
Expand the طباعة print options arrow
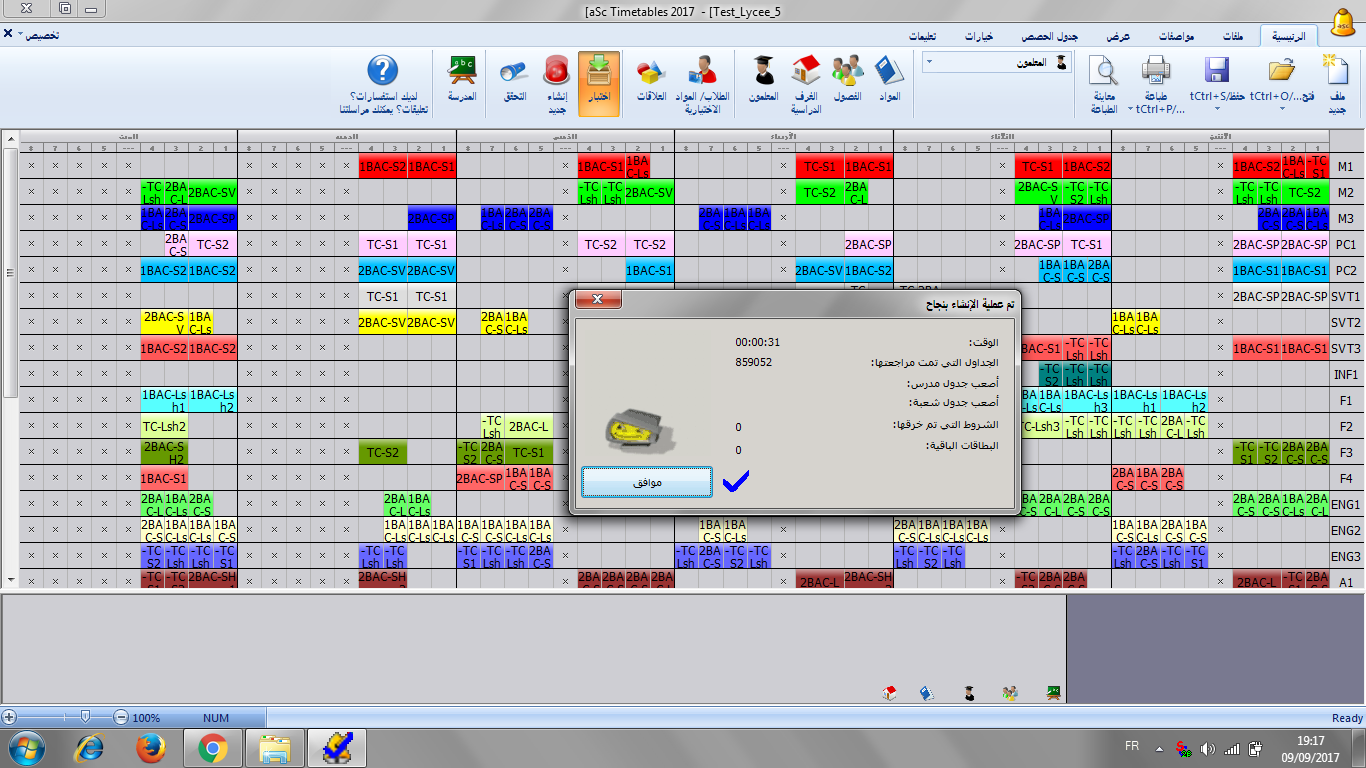coord(1130,108)
